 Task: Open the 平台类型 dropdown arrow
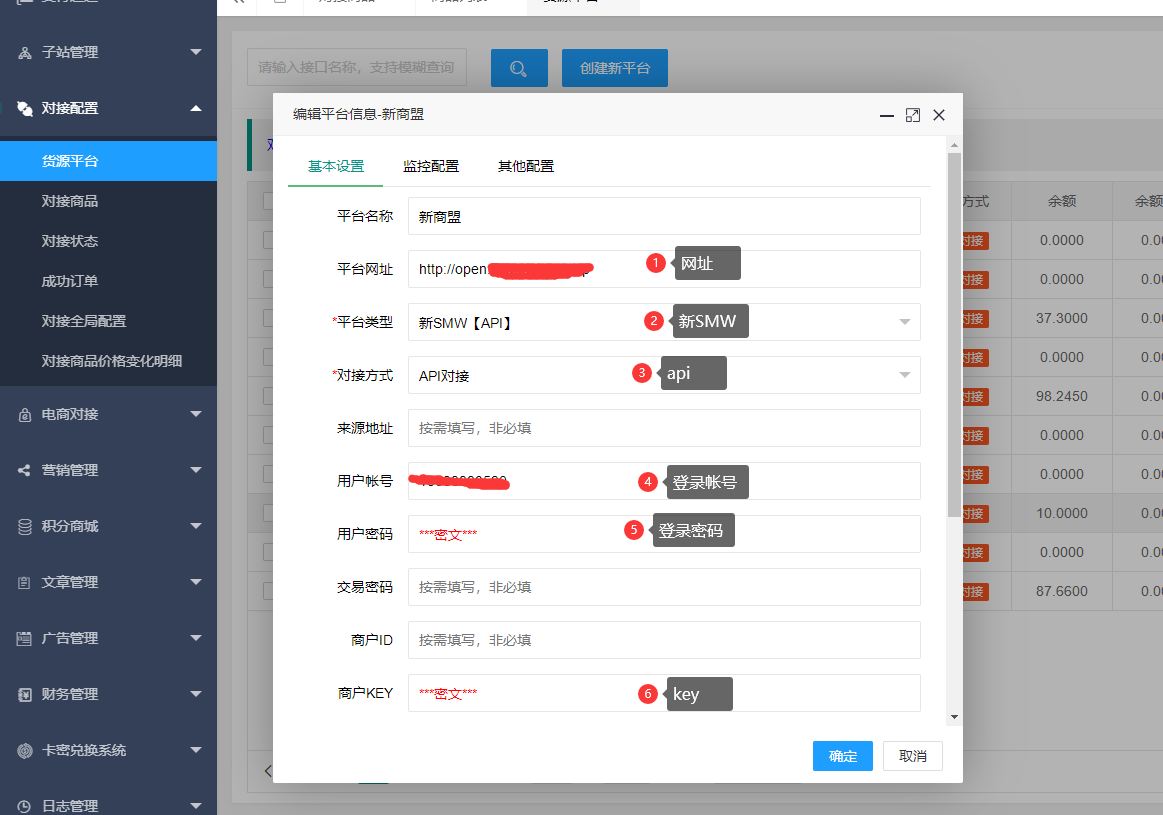click(x=905, y=322)
